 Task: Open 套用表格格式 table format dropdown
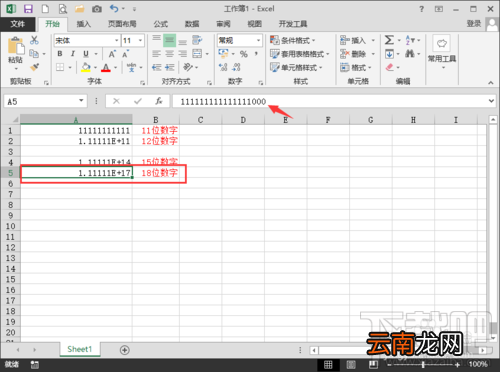tap(300, 54)
